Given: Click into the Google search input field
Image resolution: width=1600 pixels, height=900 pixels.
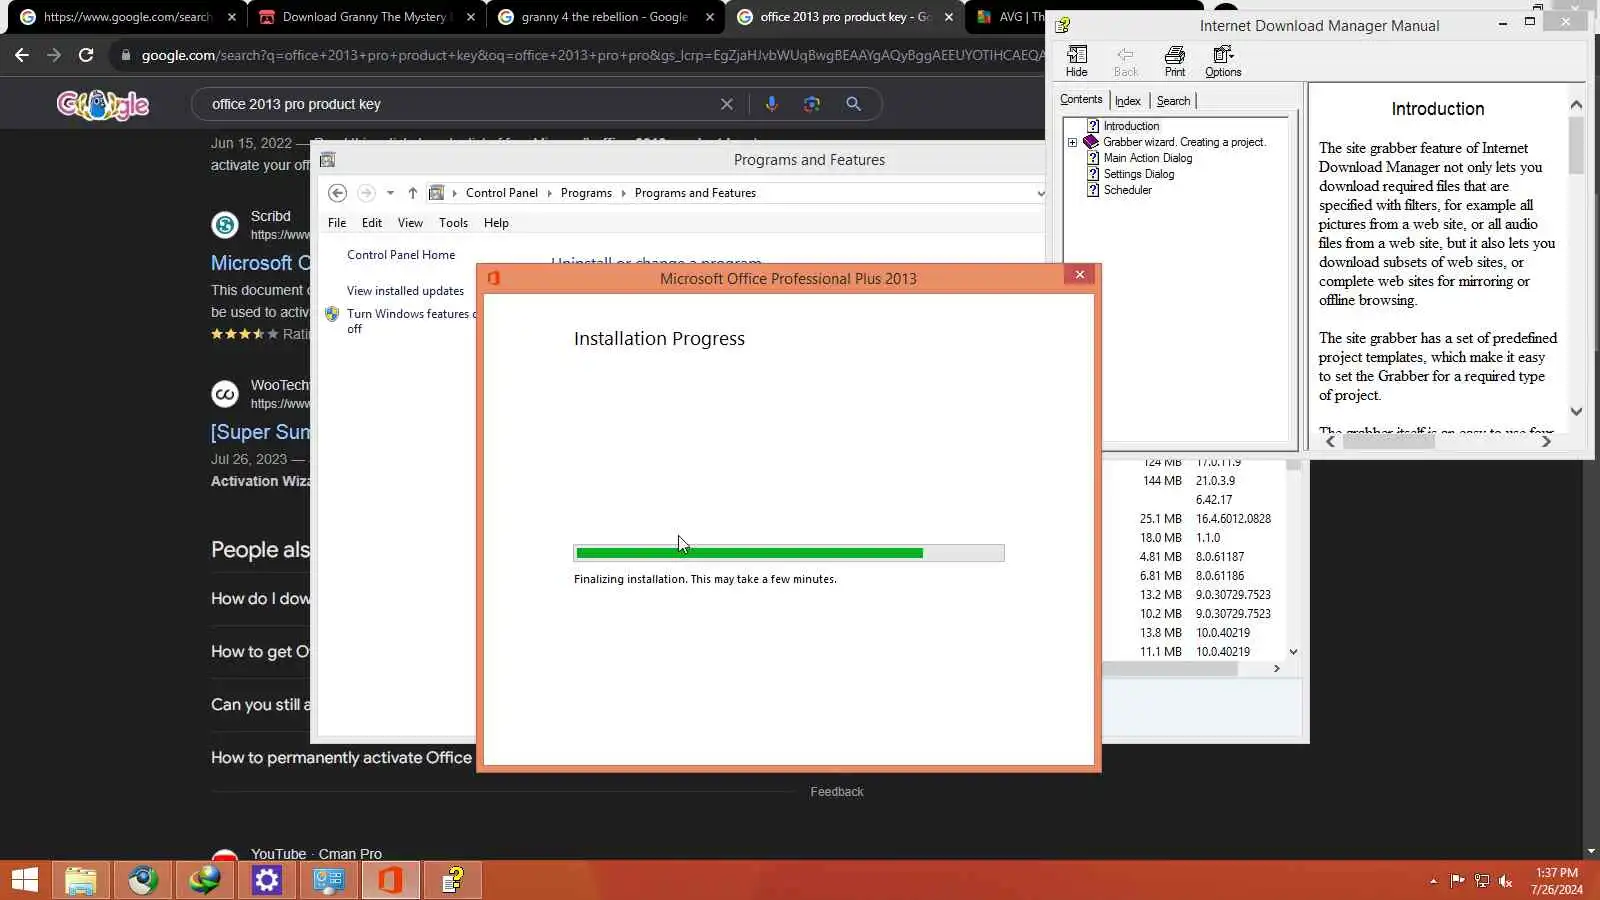Looking at the screenshot, I should 460,104.
